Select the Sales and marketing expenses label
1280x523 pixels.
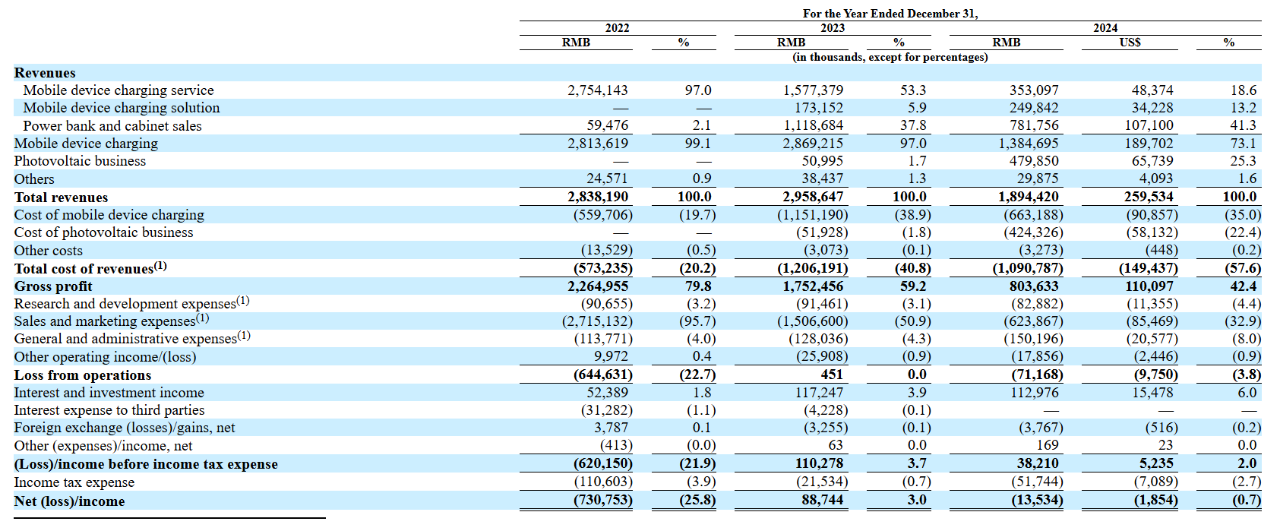(105, 322)
